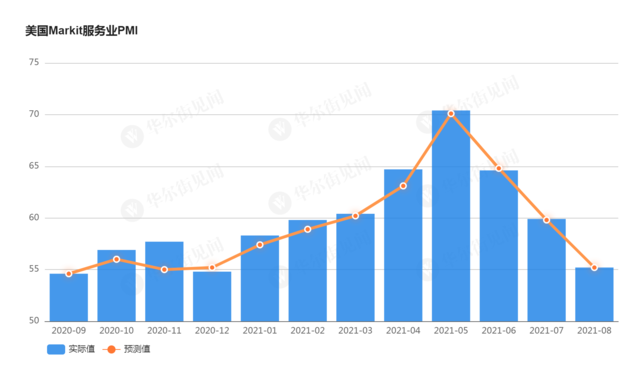Click the 2021-02 forecast data point
This screenshot has height=369, width=640.
point(308,229)
